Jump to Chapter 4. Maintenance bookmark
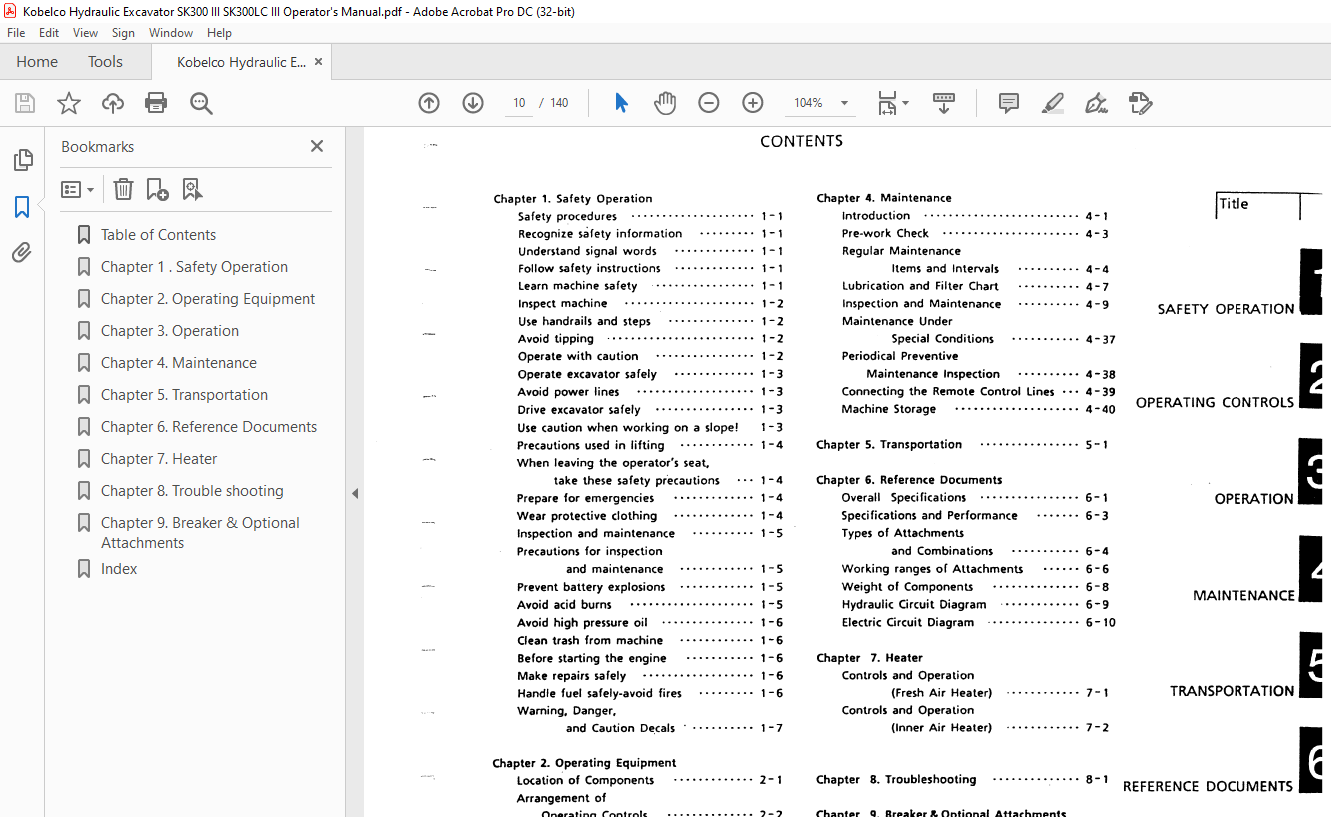 click(x=179, y=363)
